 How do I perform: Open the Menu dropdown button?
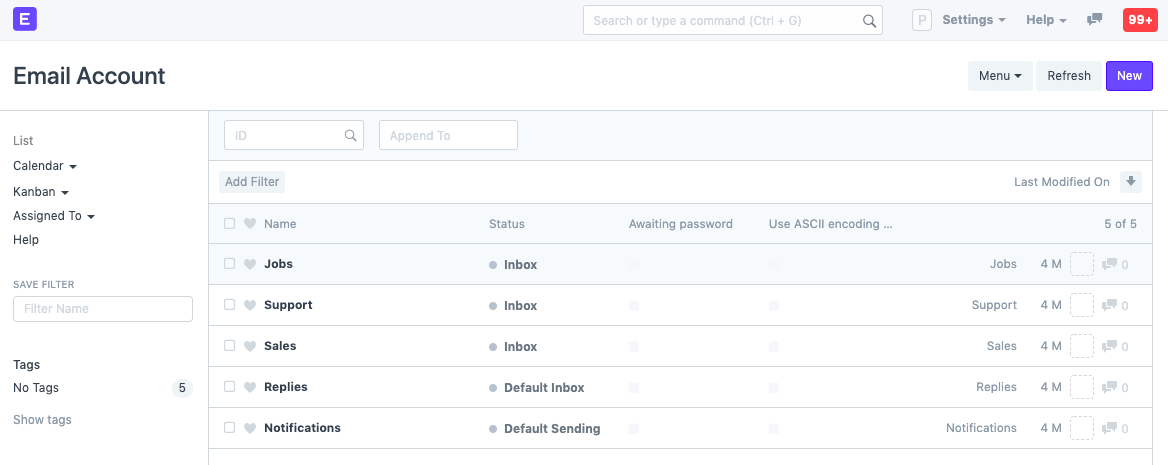click(999, 76)
